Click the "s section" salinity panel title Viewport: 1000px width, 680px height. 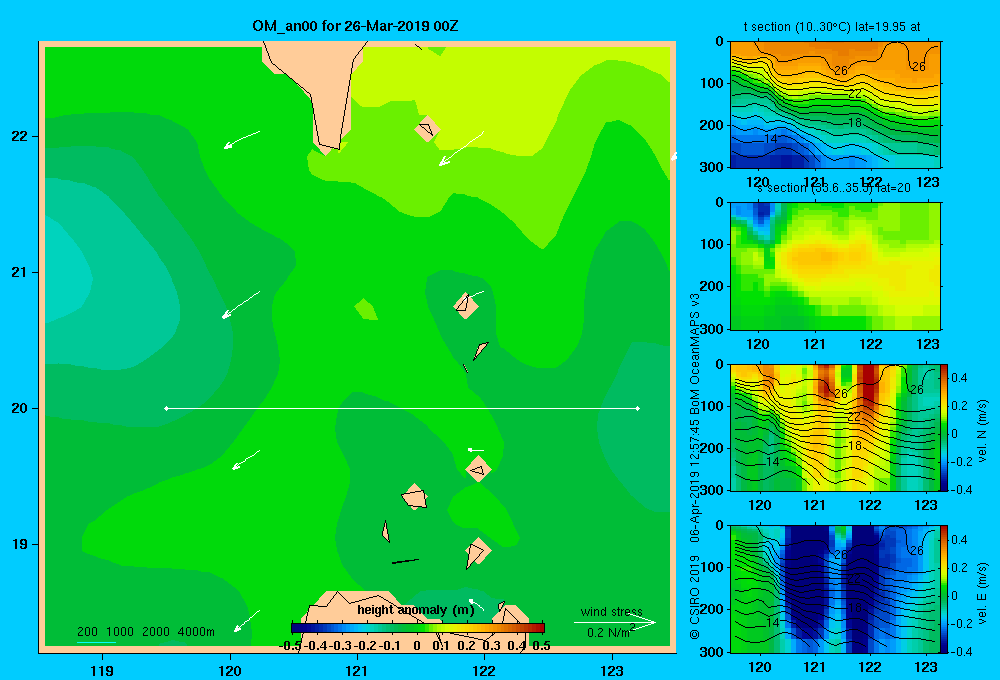(833, 188)
